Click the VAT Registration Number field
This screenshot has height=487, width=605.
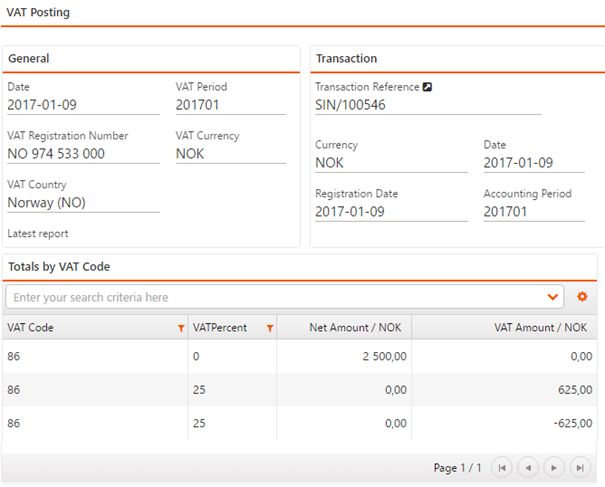click(x=82, y=154)
